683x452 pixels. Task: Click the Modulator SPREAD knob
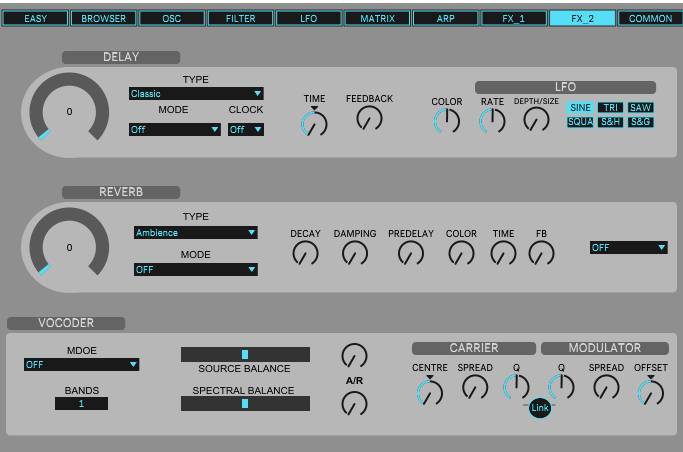click(x=606, y=388)
